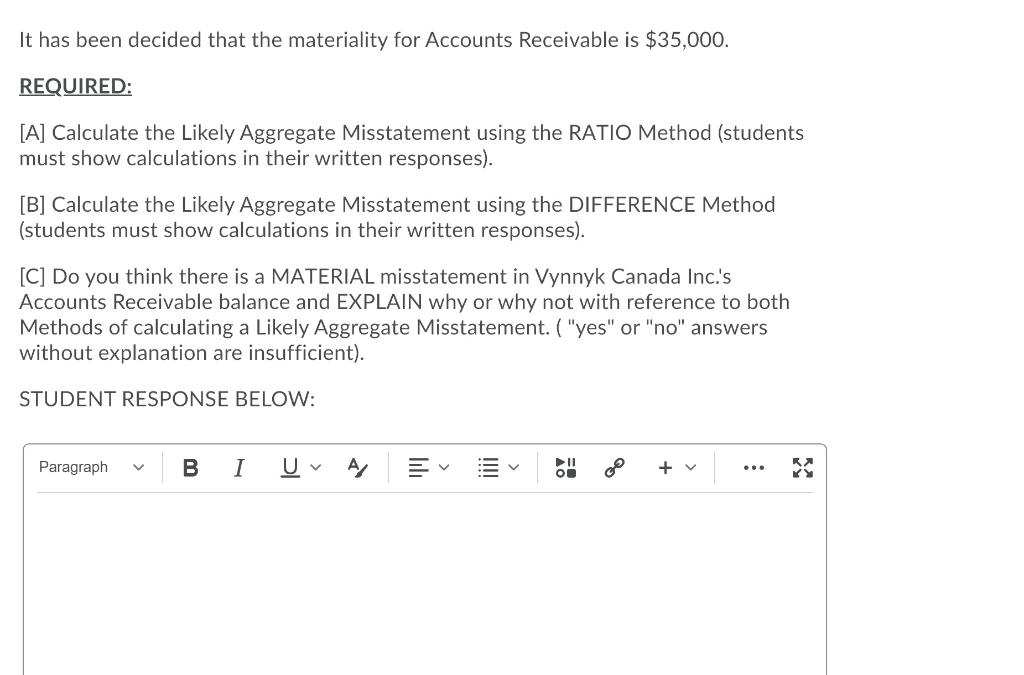Open the Paragraph format dropdown

coord(91,467)
